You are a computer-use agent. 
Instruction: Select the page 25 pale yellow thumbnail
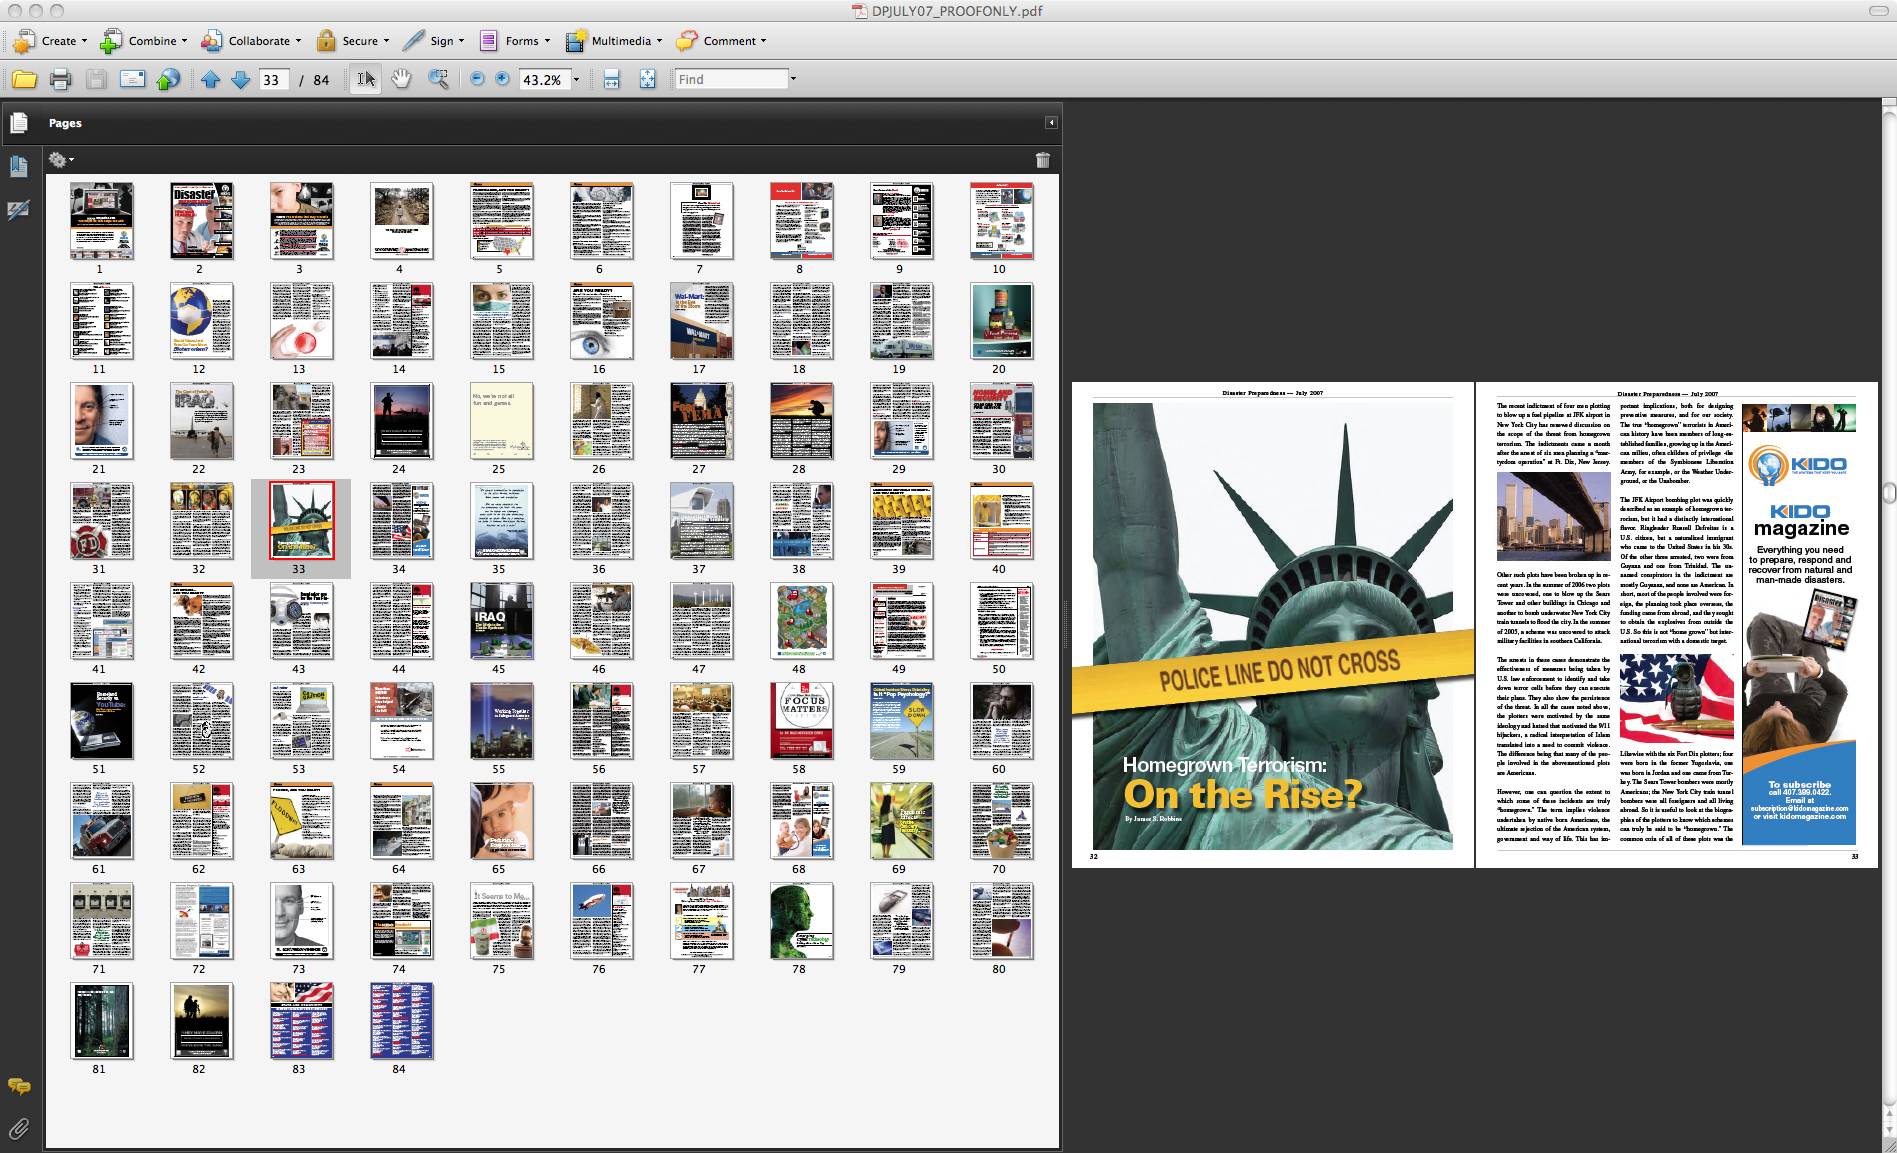pos(501,421)
